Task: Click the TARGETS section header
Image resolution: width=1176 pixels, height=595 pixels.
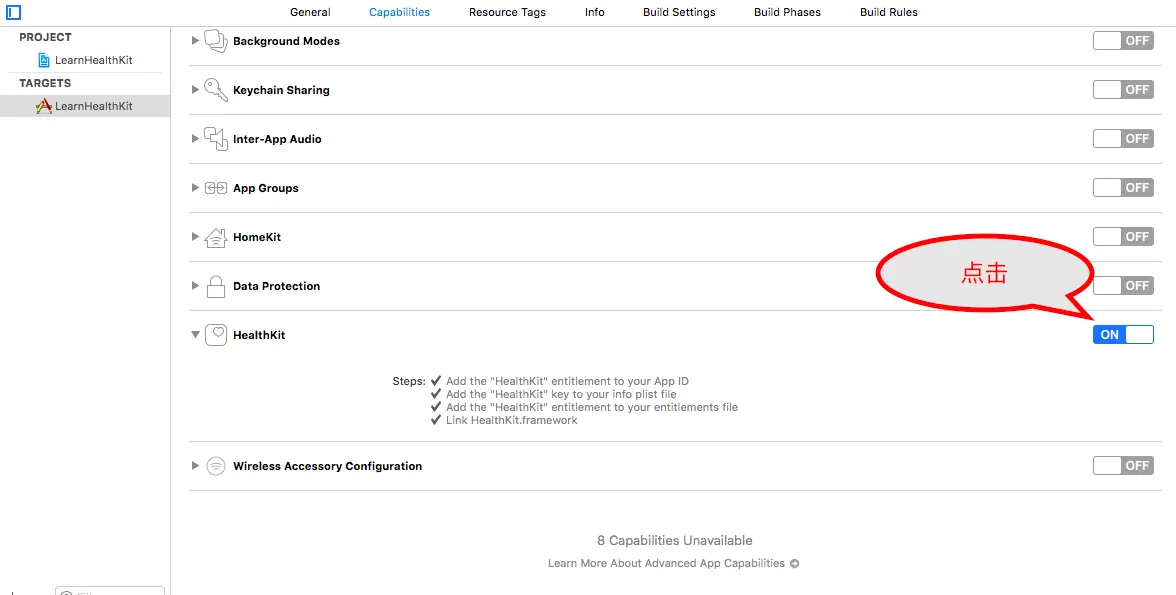Action: click(x=46, y=83)
